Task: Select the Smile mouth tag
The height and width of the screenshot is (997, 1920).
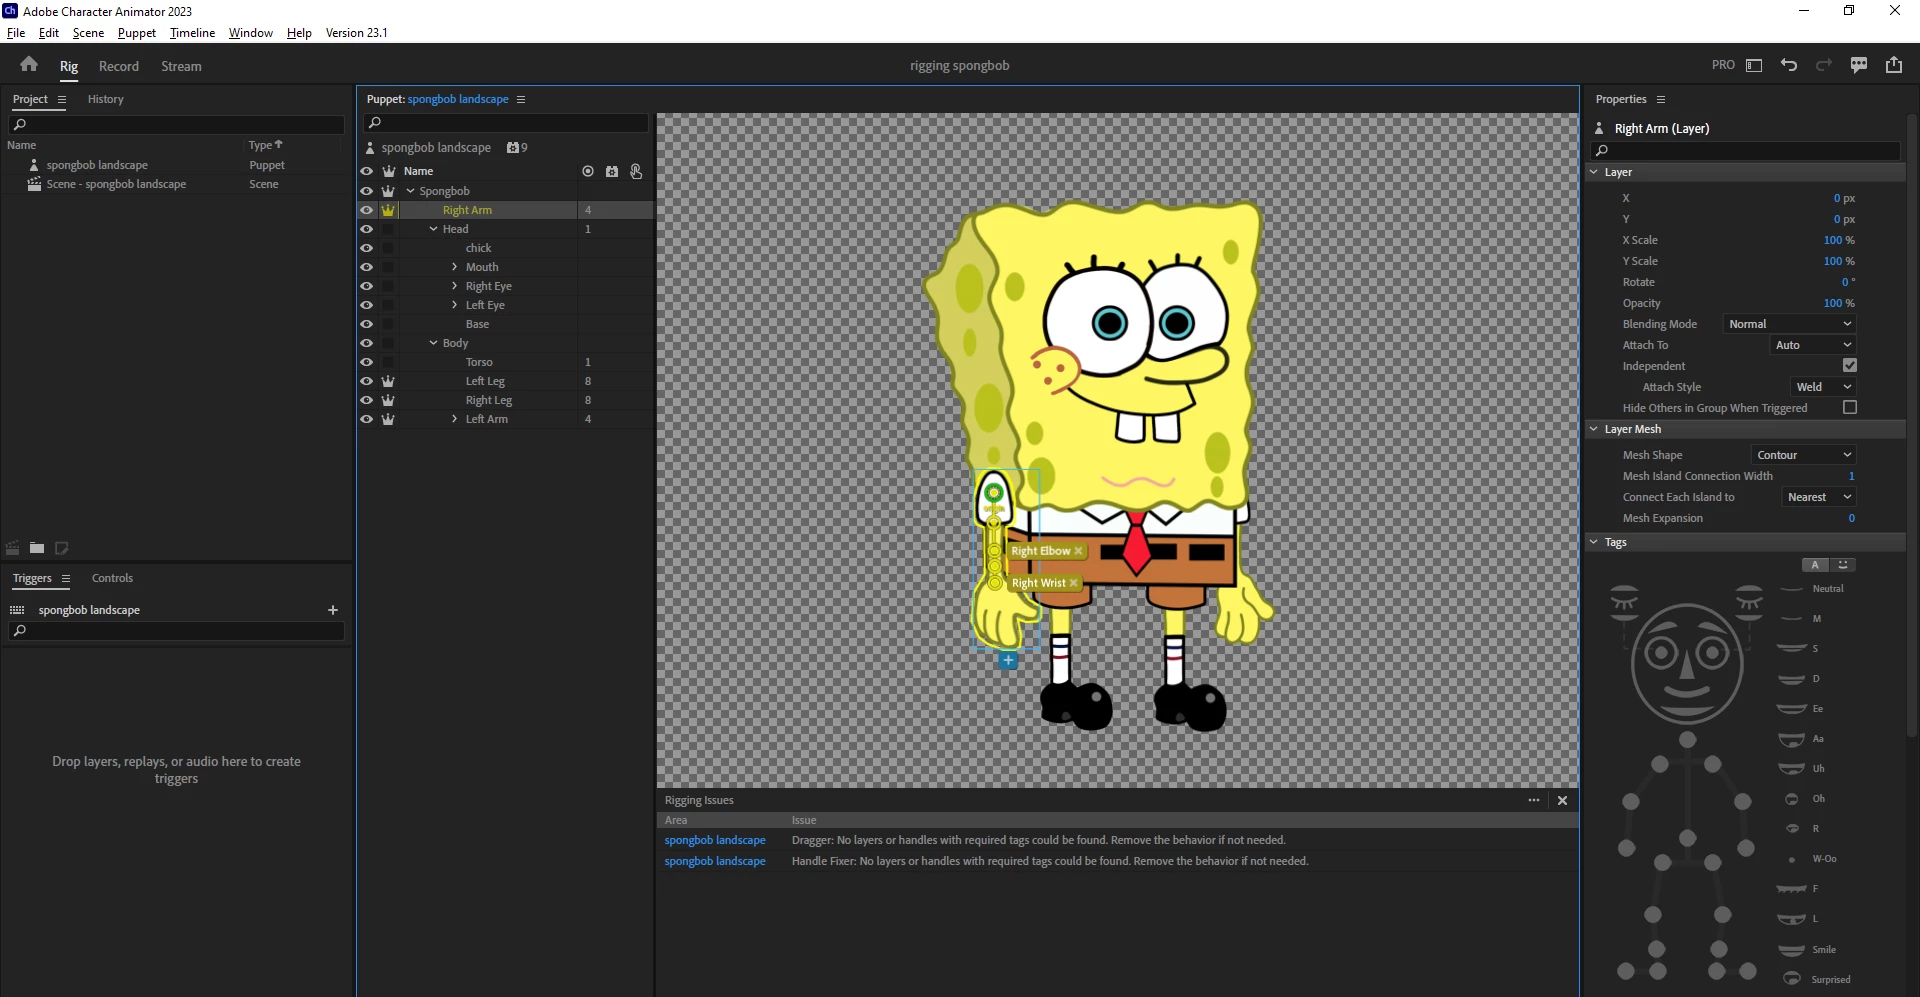Action: 1808,950
